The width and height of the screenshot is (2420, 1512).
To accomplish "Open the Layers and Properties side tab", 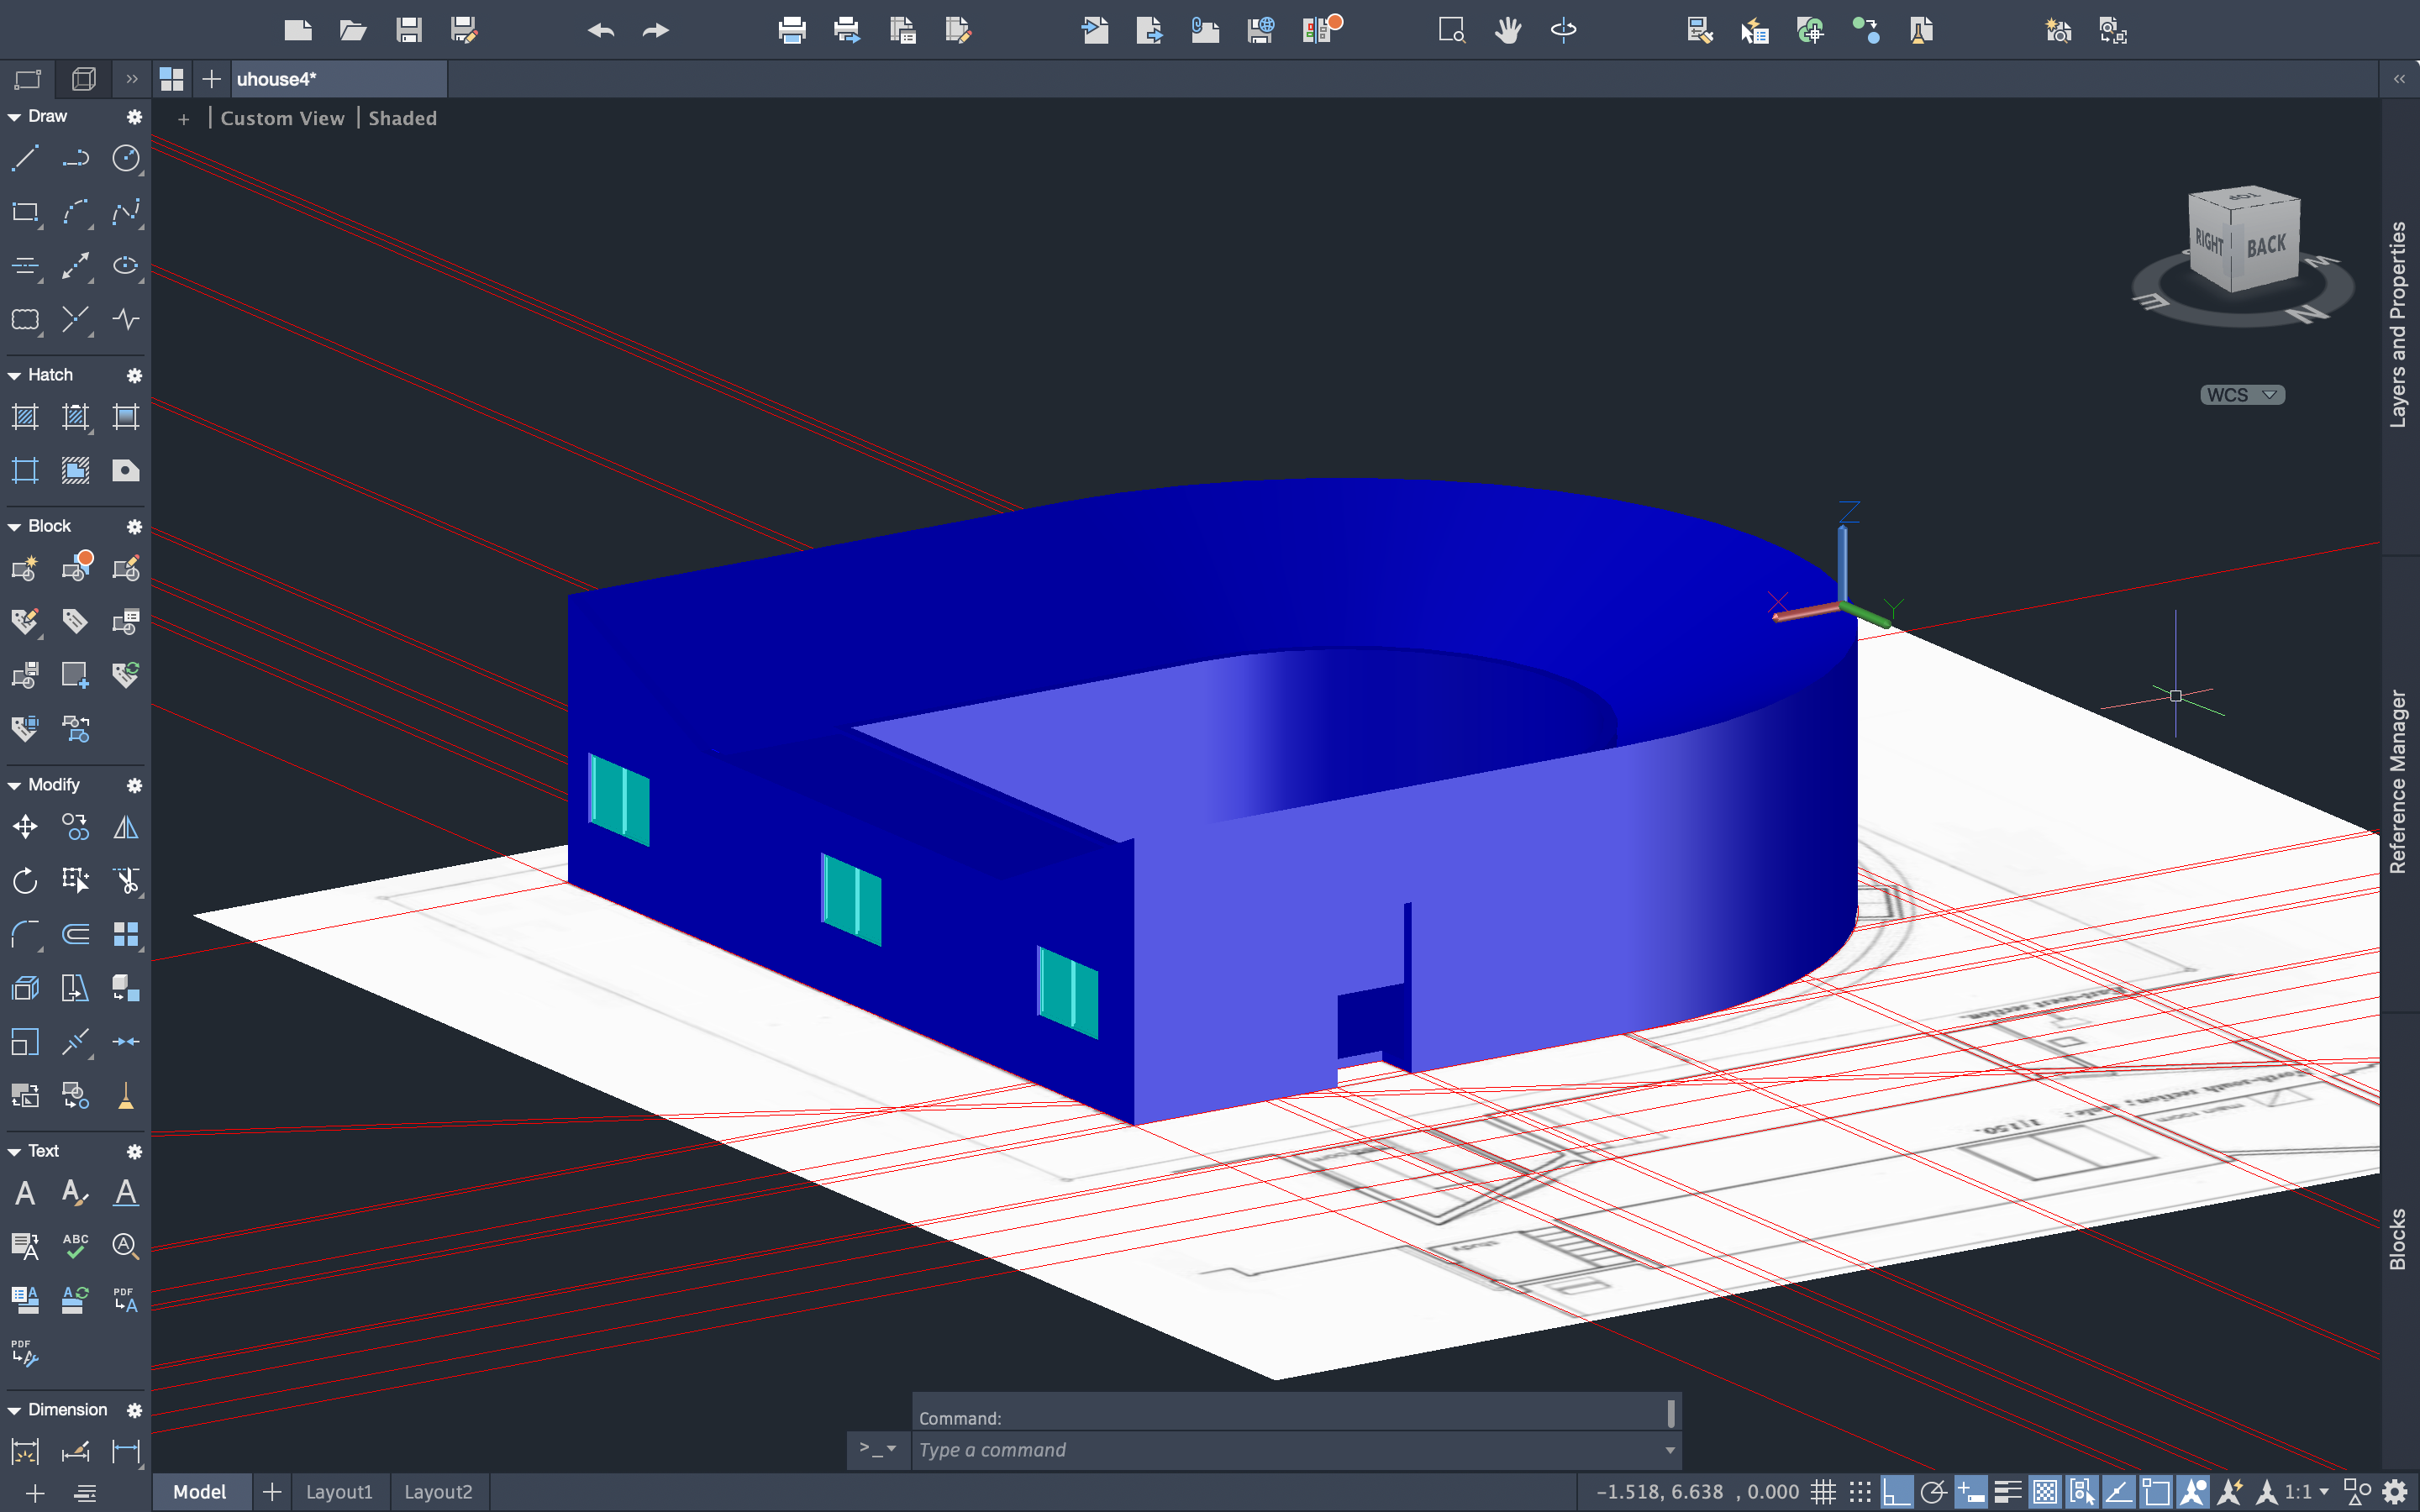I will pos(2399,325).
